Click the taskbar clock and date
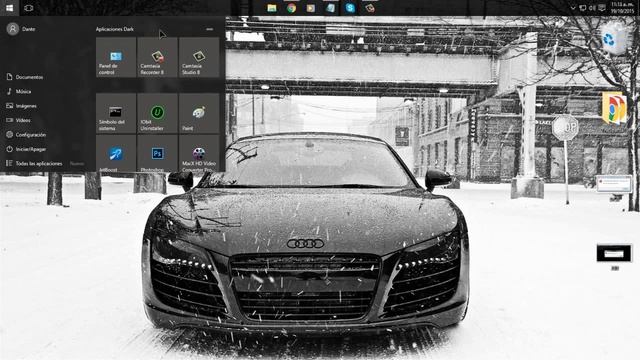Screen dimensions: 640x360 (622, 8)
